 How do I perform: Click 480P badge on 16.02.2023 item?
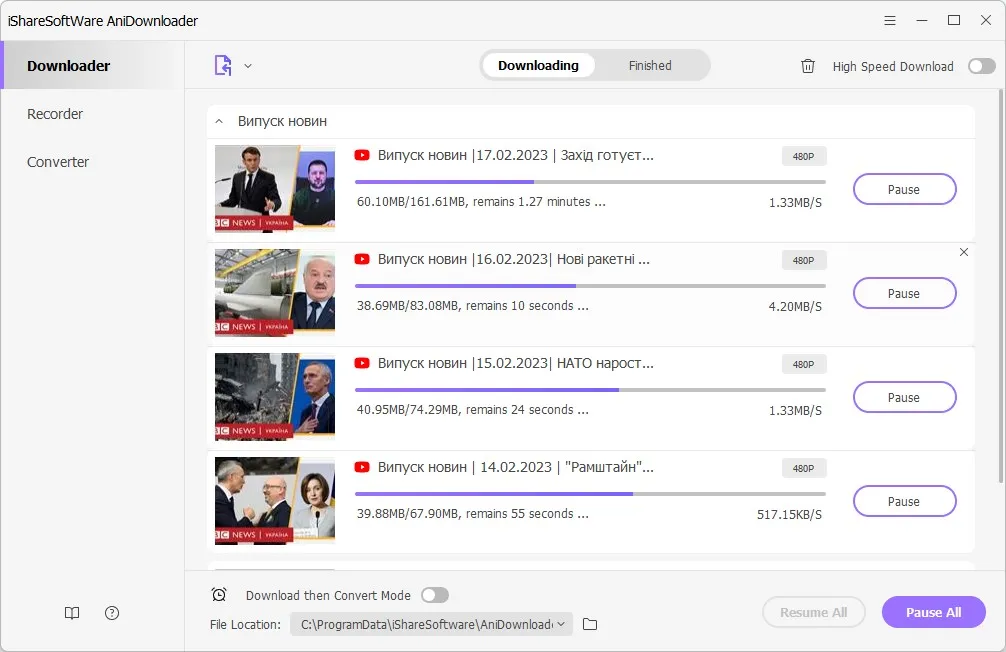point(804,260)
